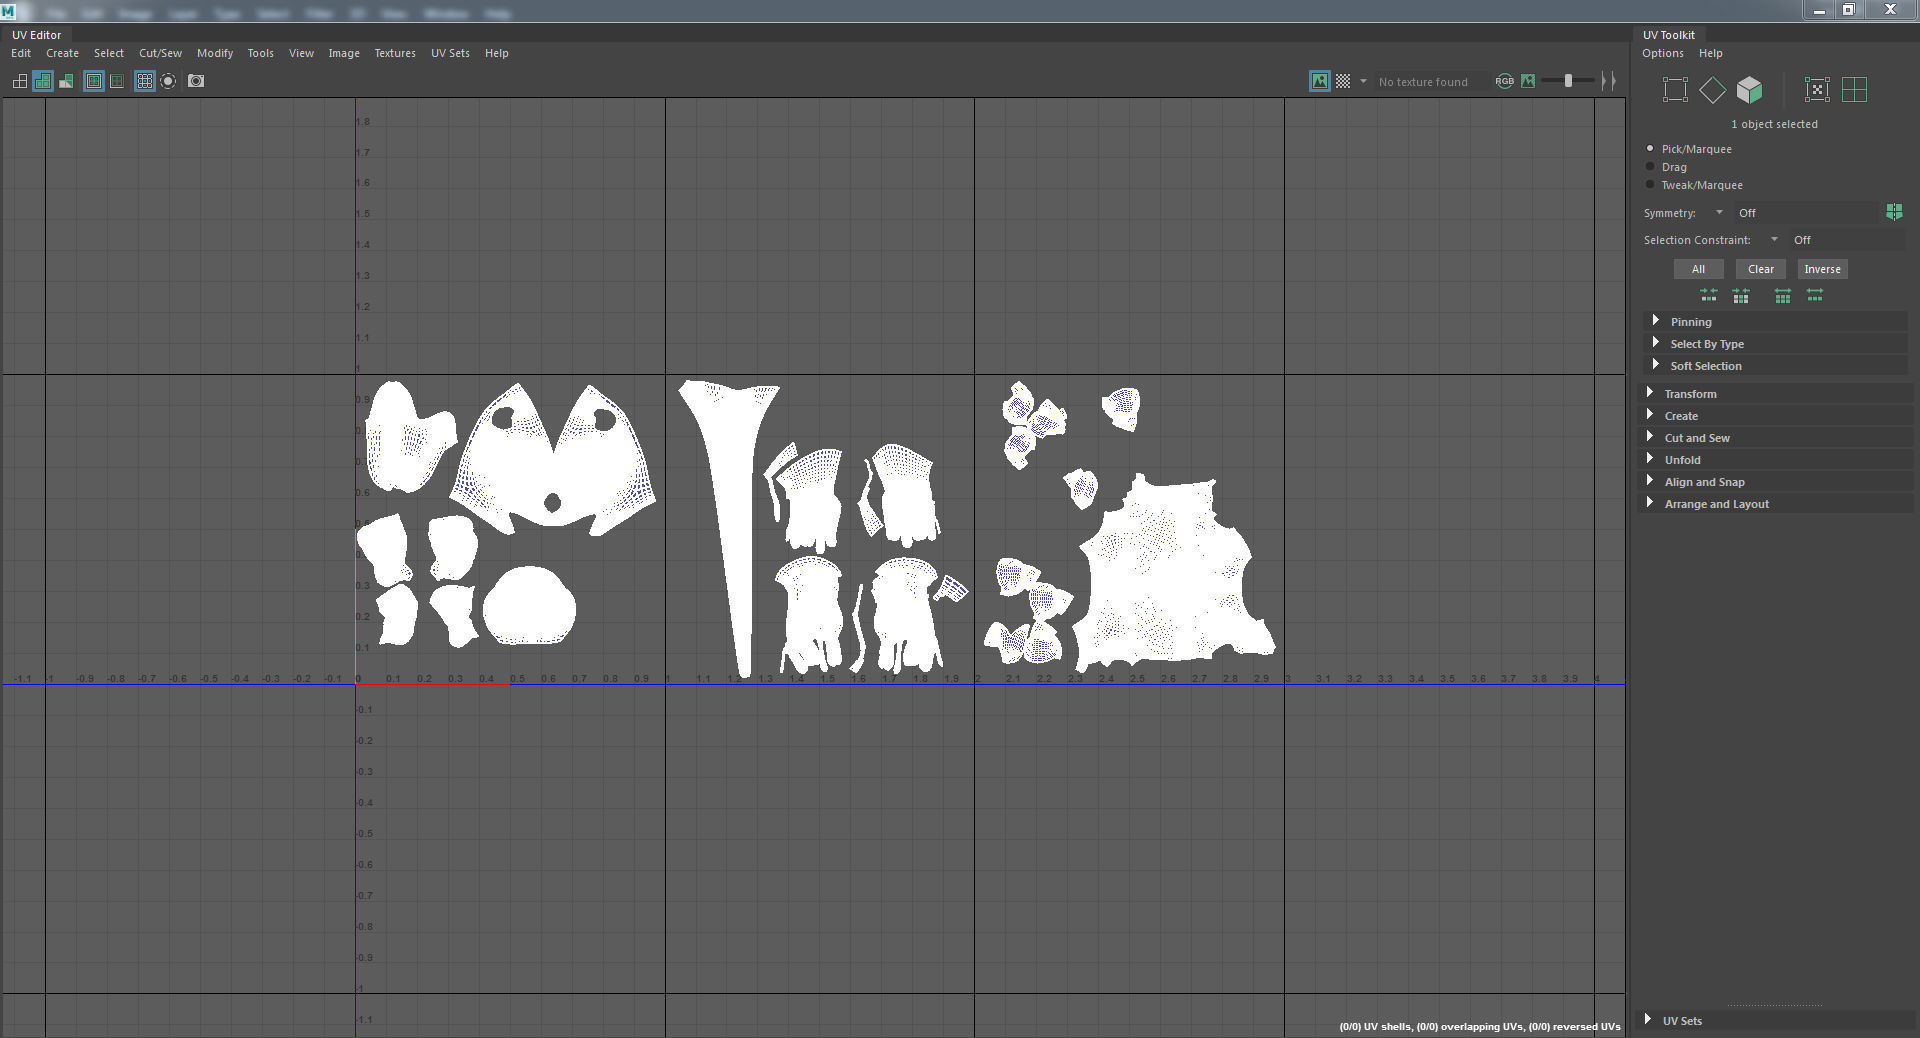Open the Help menu in the UV Editor
Screen dimensions: 1920x1038
tap(497, 53)
